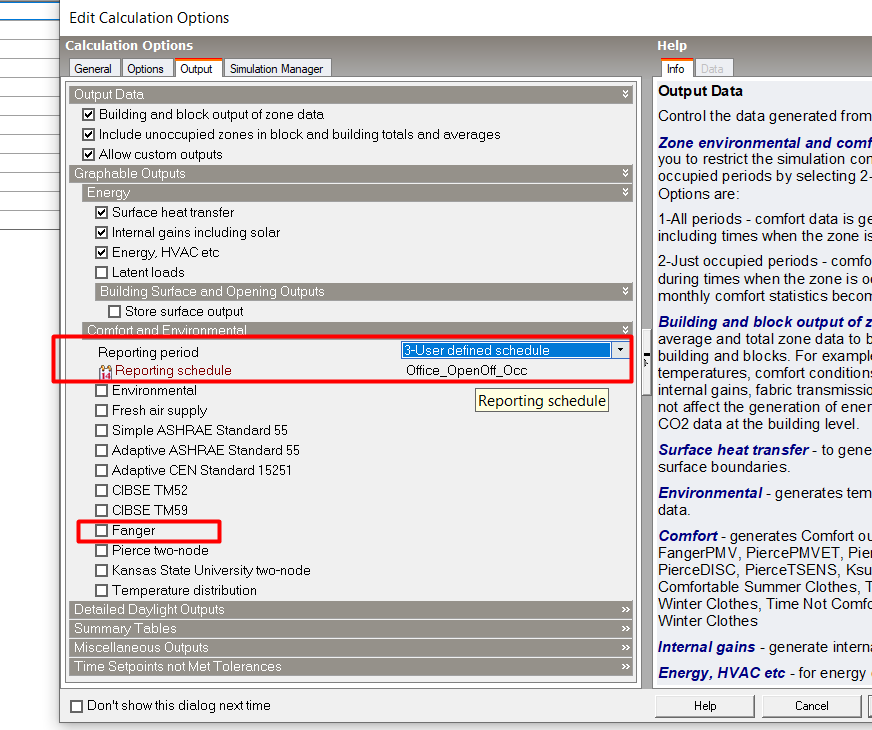
Task: Enable Adaptive CEN Standard 15251
Action: coord(101,470)
